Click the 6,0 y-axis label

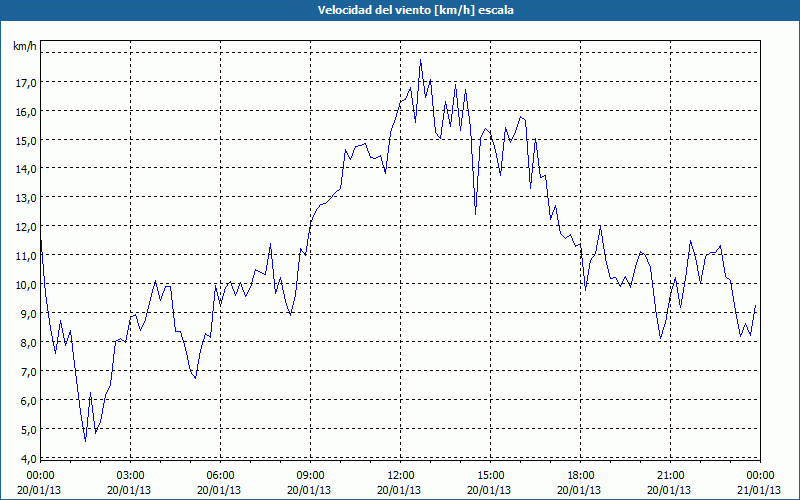(28, 401)
